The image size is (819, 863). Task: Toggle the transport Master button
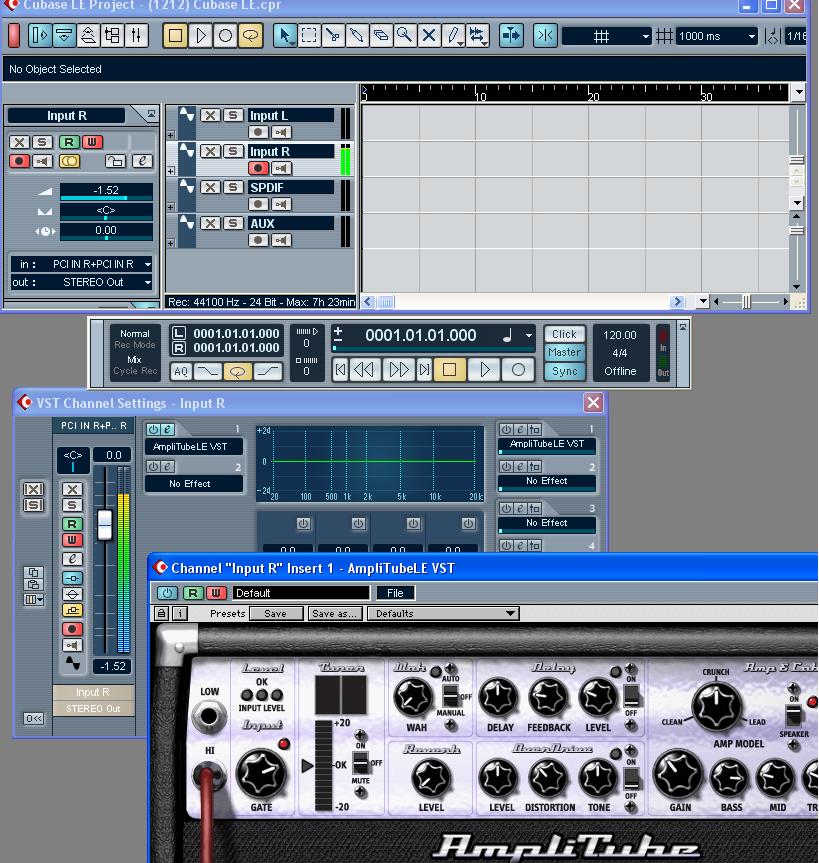(565, 352)
